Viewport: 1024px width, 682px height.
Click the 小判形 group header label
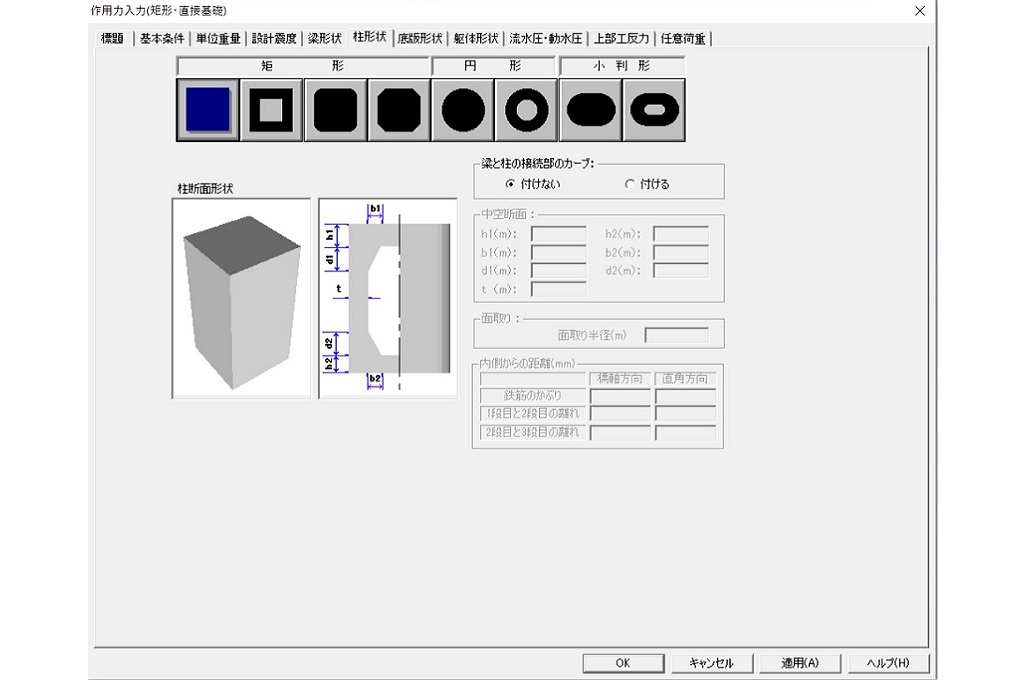pos(622,66)
